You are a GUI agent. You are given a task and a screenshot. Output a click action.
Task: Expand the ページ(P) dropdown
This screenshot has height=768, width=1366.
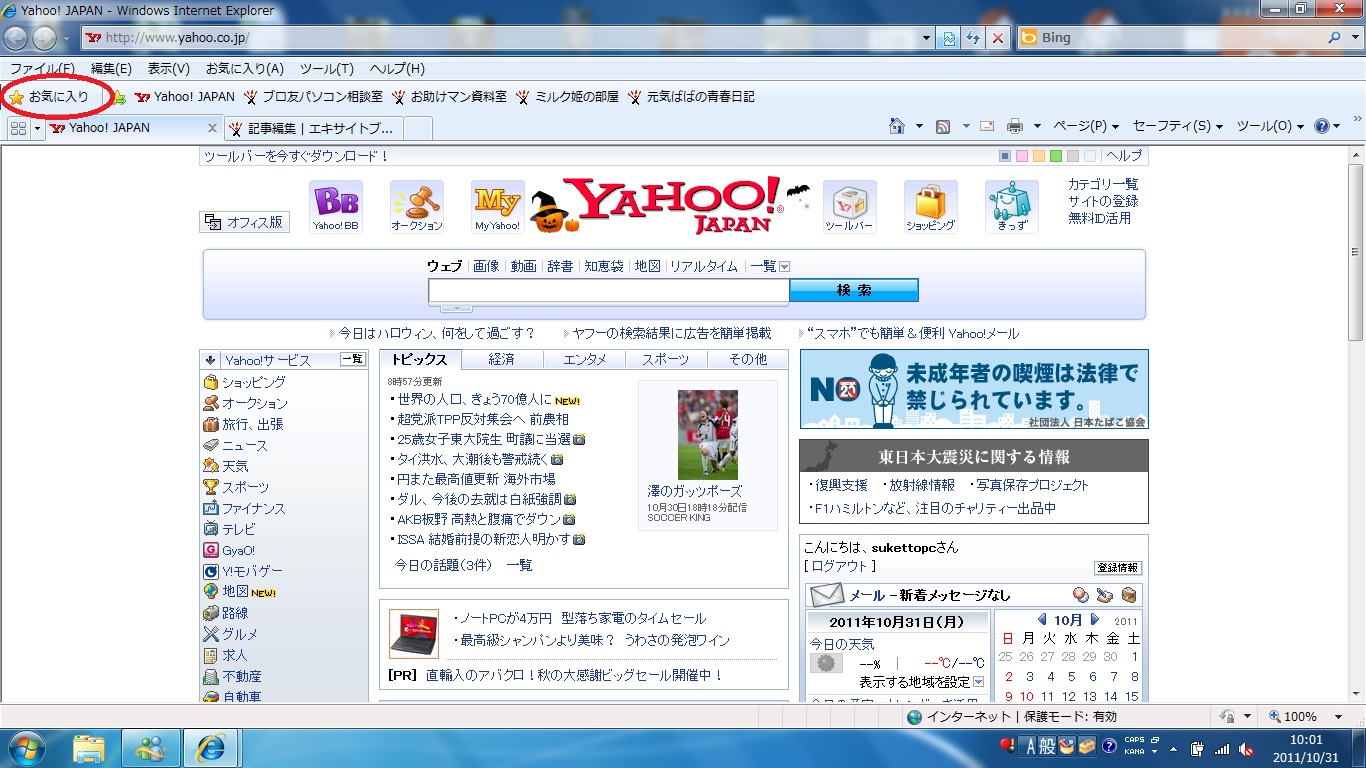pyautogui.click(x=1086, y=126)
